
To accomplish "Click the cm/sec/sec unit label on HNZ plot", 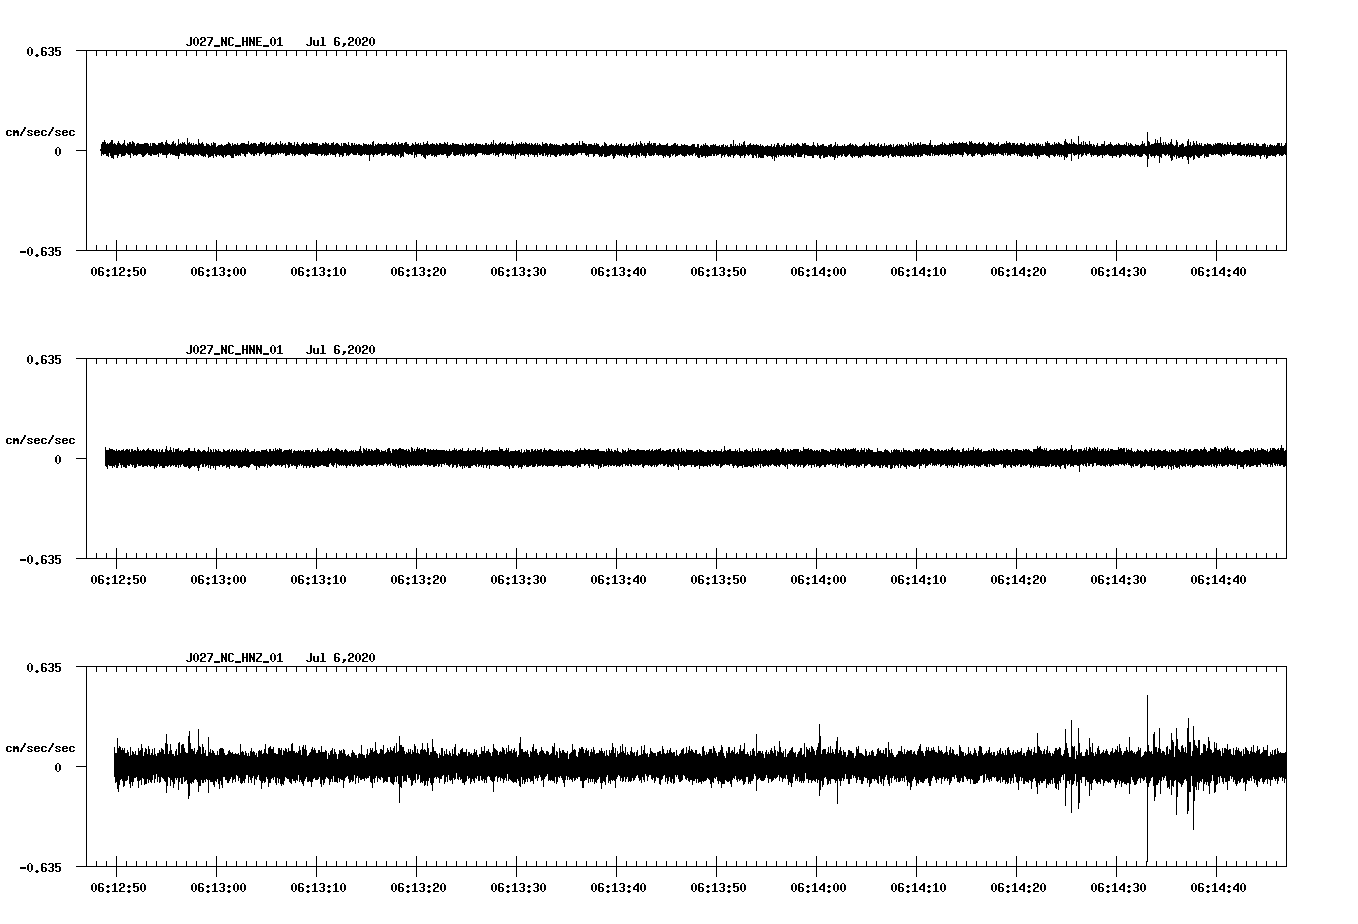I will tap(40, 748).
